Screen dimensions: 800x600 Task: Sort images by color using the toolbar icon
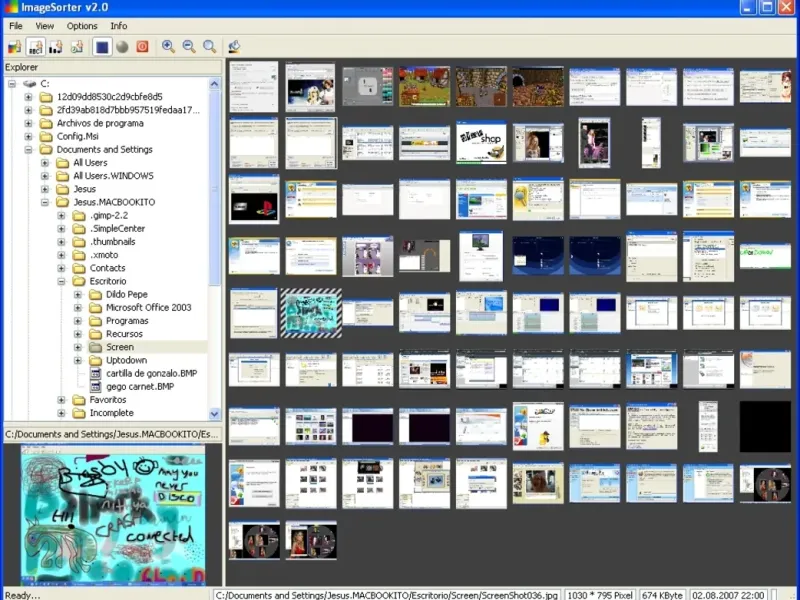click(x=14, y=46)
